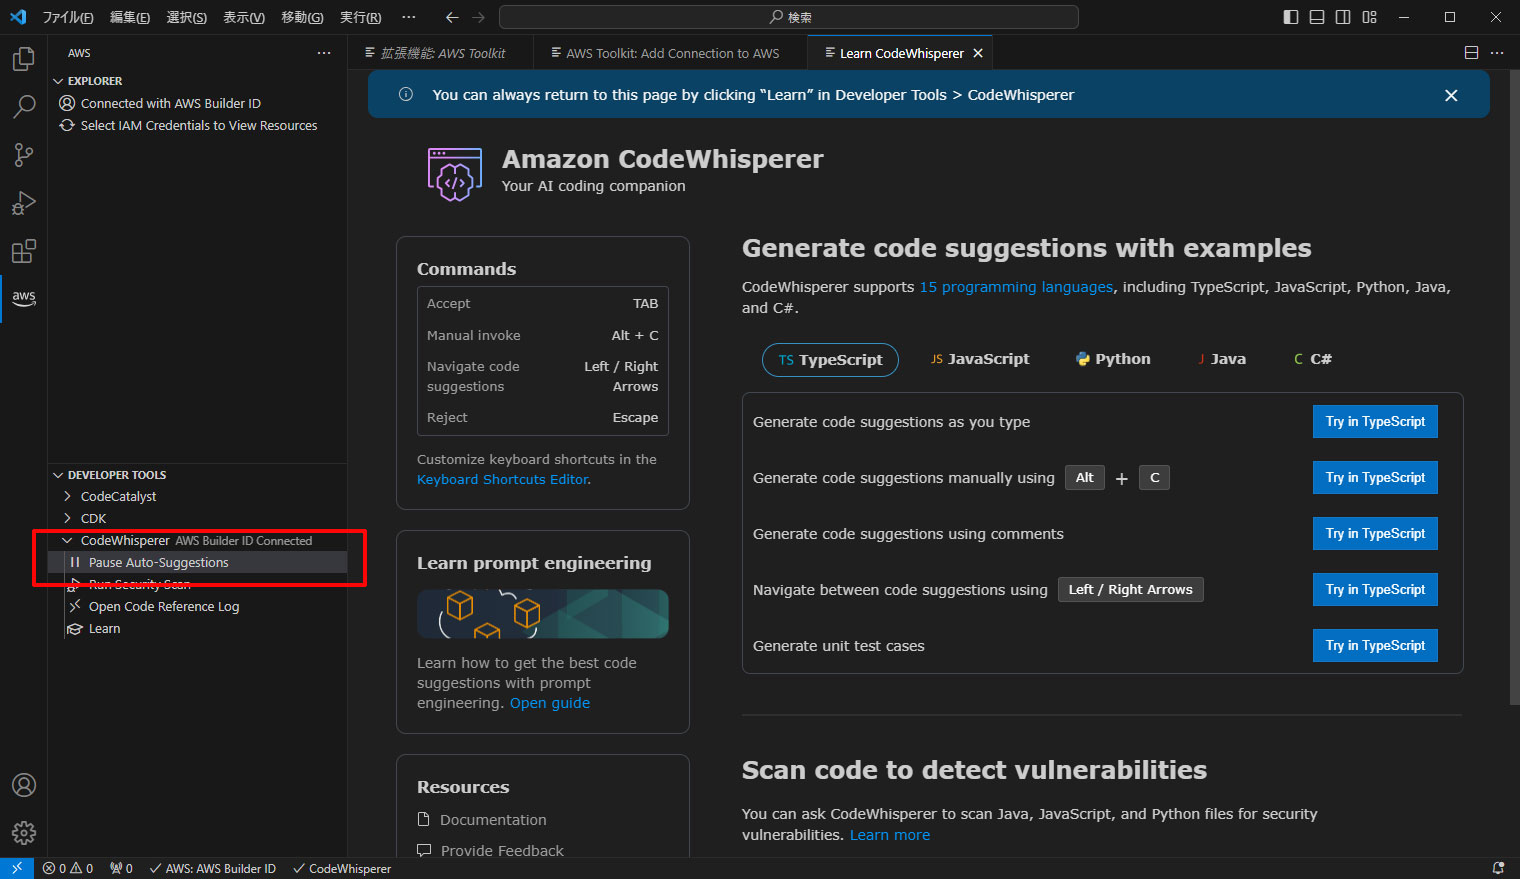
Task: Open Run and Debug view icon
Action: coord(23,203)
